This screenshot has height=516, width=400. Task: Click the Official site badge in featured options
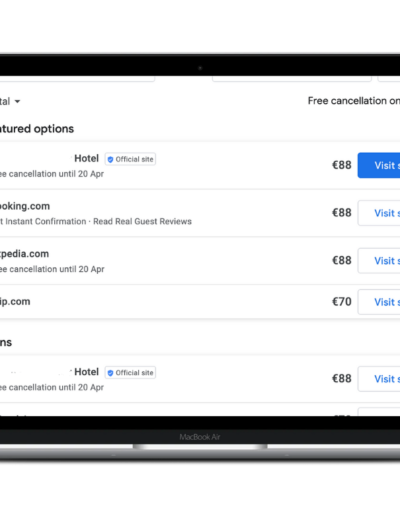coord(130,159)
